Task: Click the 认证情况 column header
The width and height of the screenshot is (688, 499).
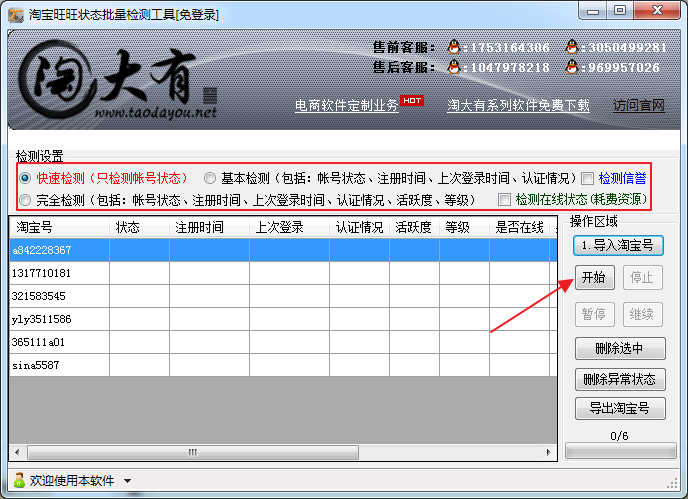Action: [x=359, y=227]
